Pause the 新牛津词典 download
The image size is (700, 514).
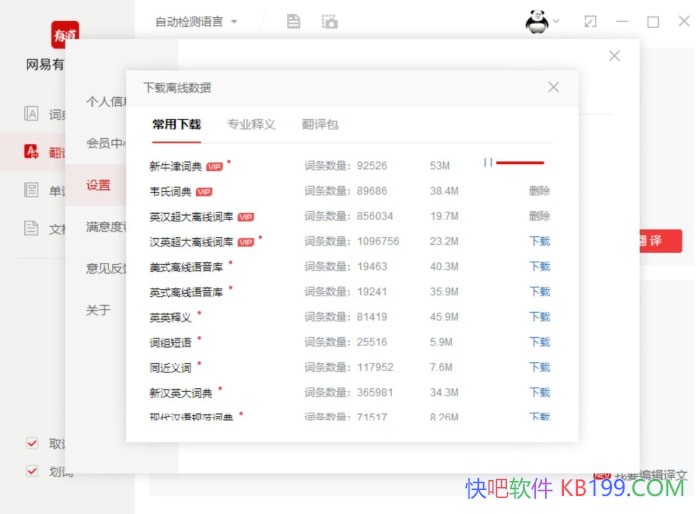(488, 162)
